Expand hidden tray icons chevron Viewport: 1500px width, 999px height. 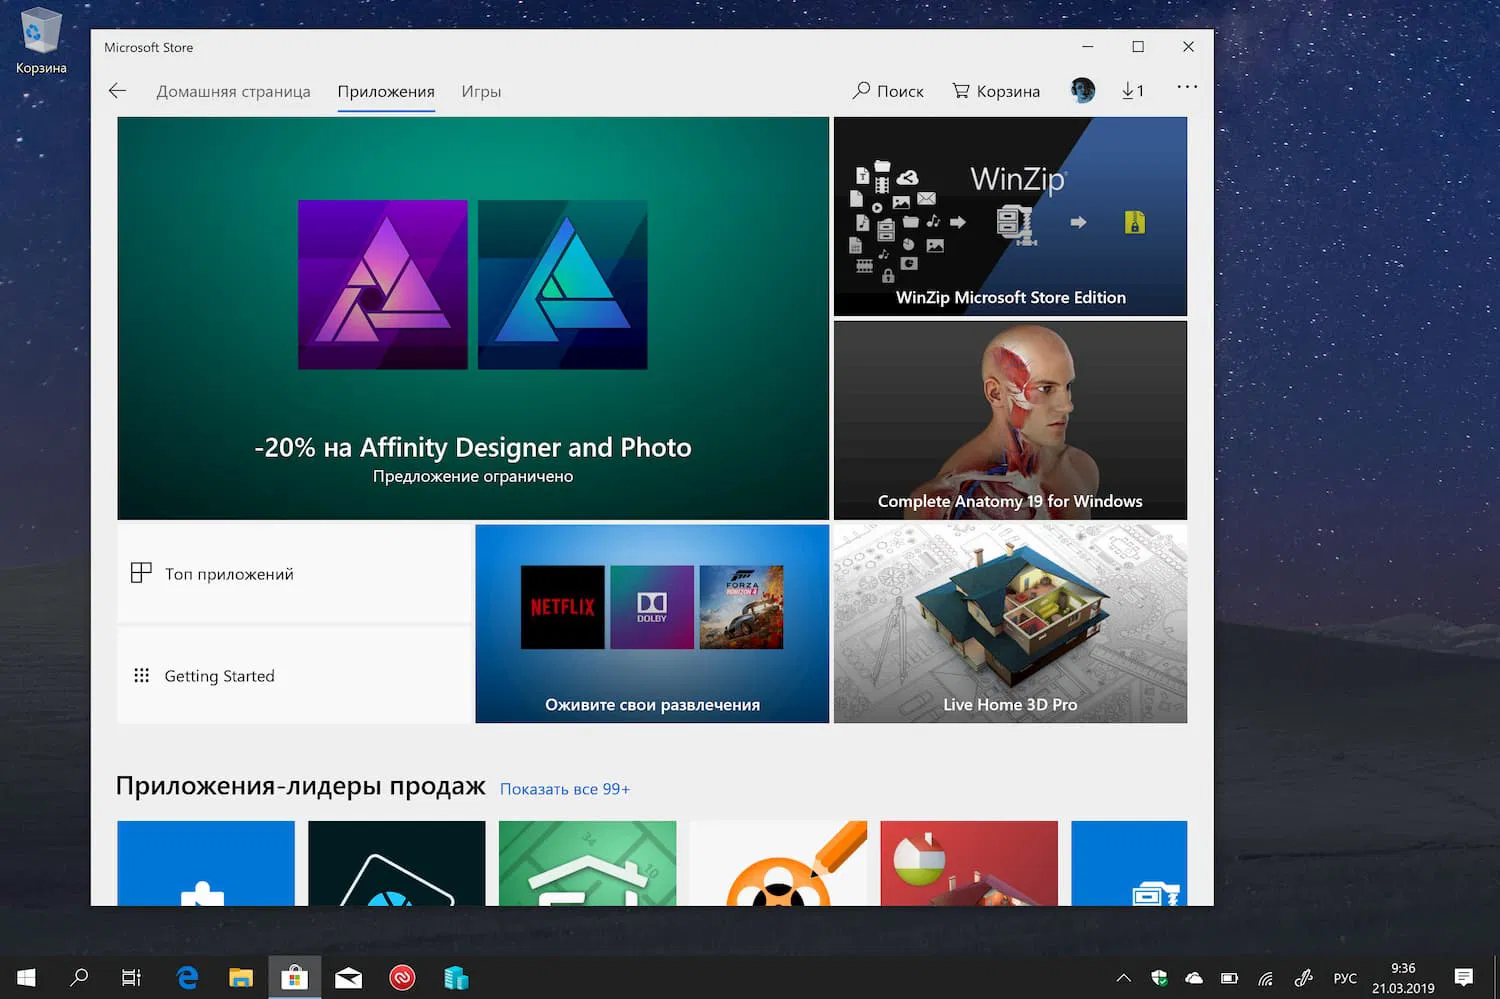coord(1123,977)
